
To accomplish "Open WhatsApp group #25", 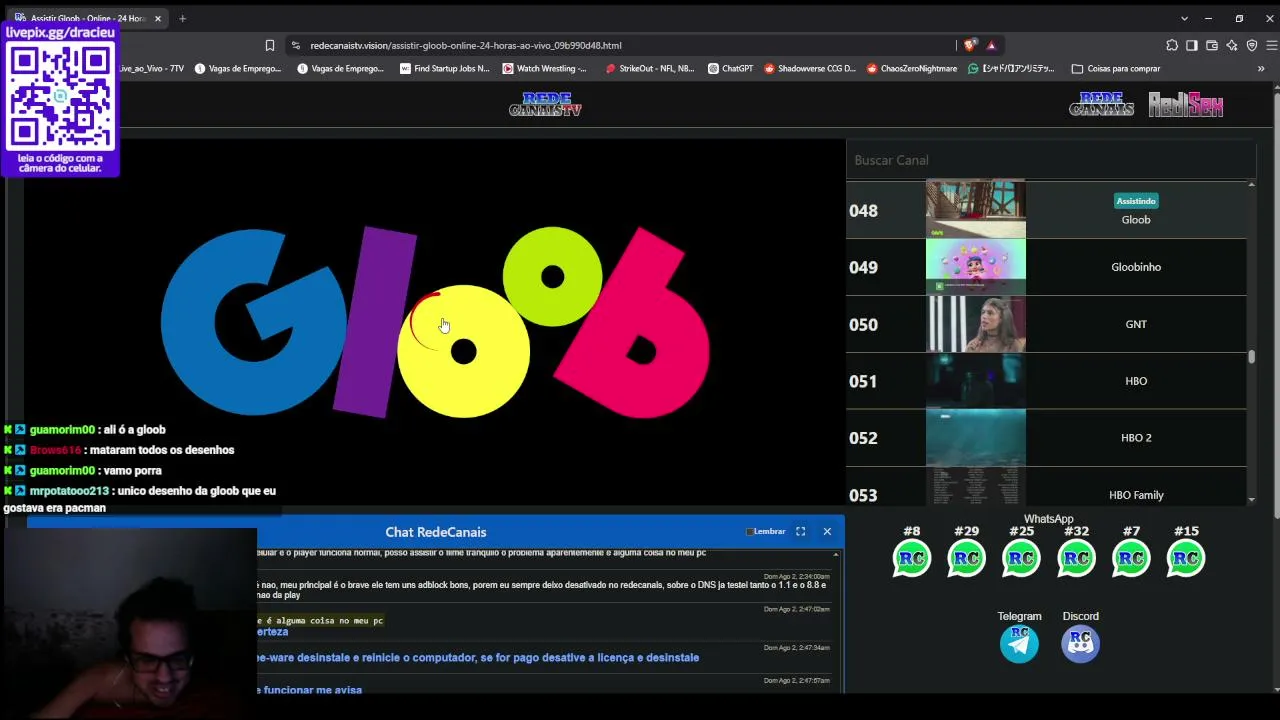I will 1021,558.
